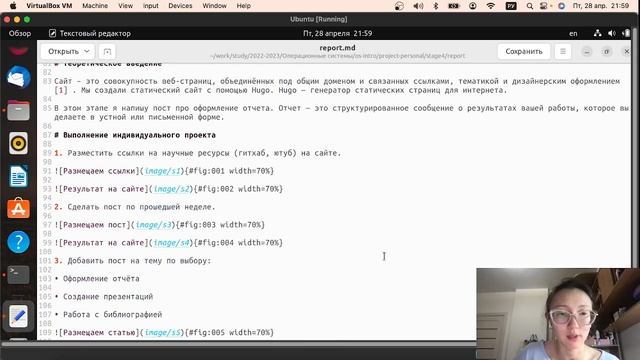This screenshot has height=360, width=640.
Task: Click the image/s2 link
Action: point(171,189)
